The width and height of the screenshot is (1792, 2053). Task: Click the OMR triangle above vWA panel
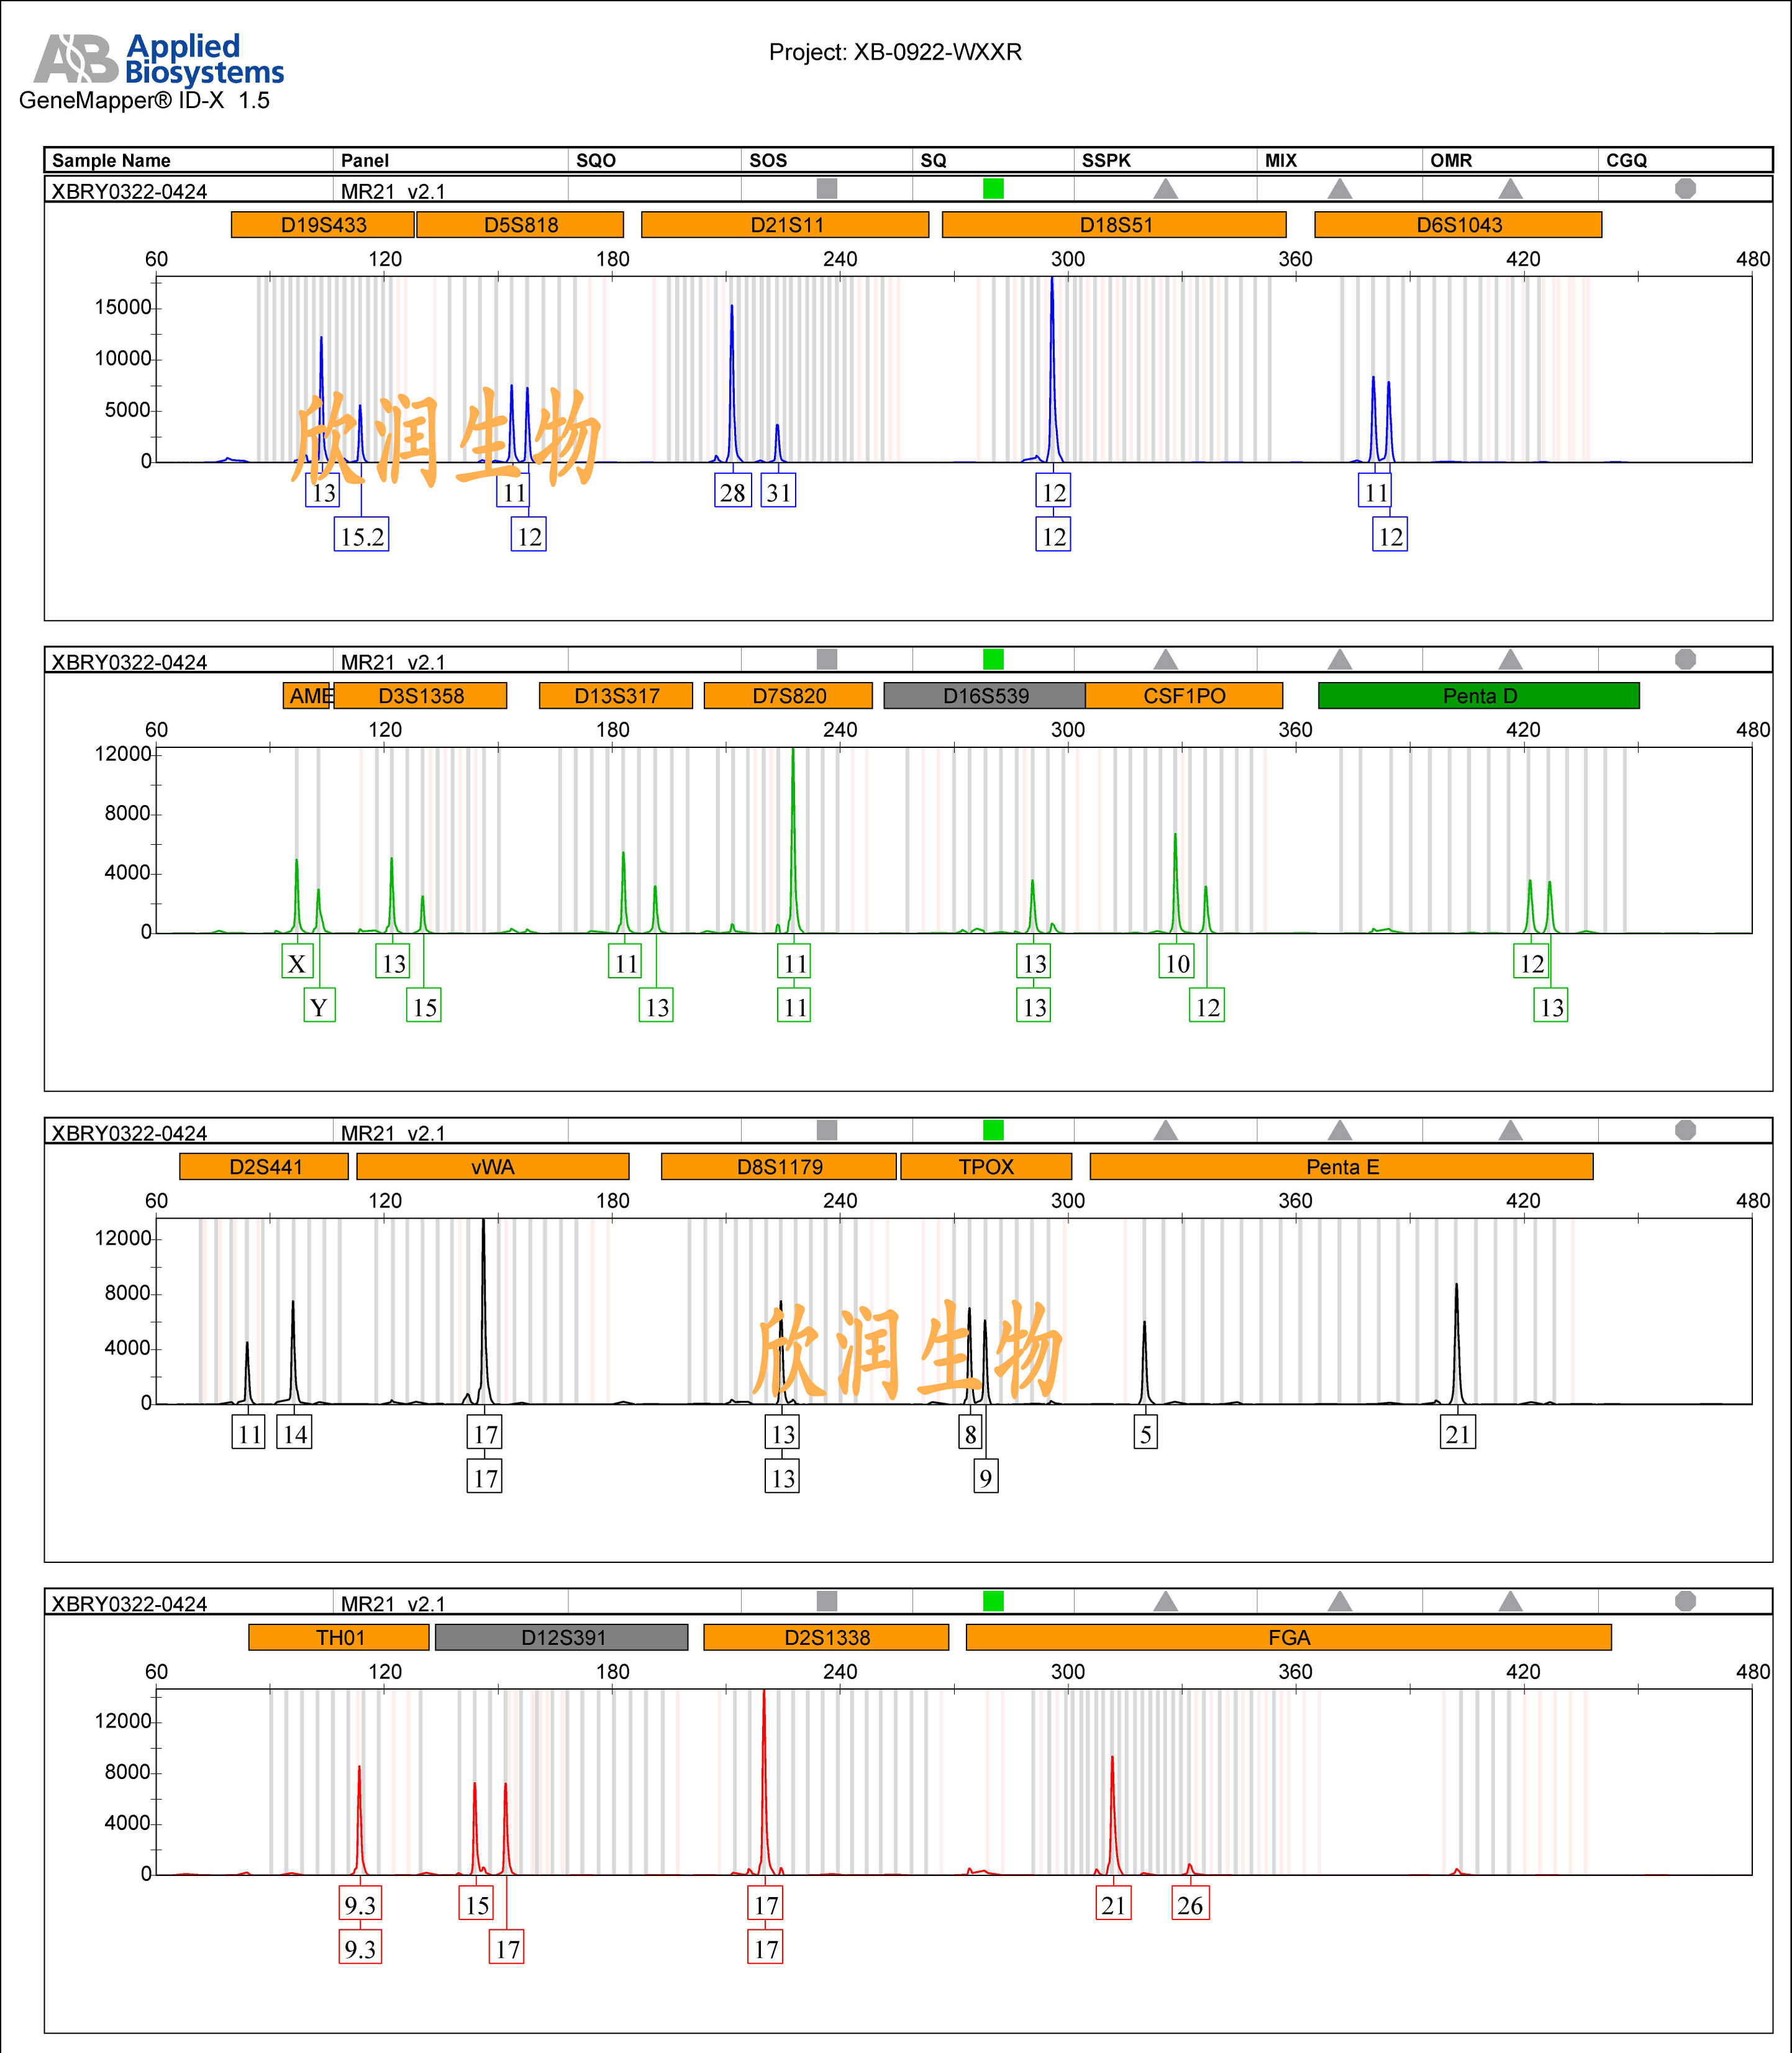[1511, 1130]
